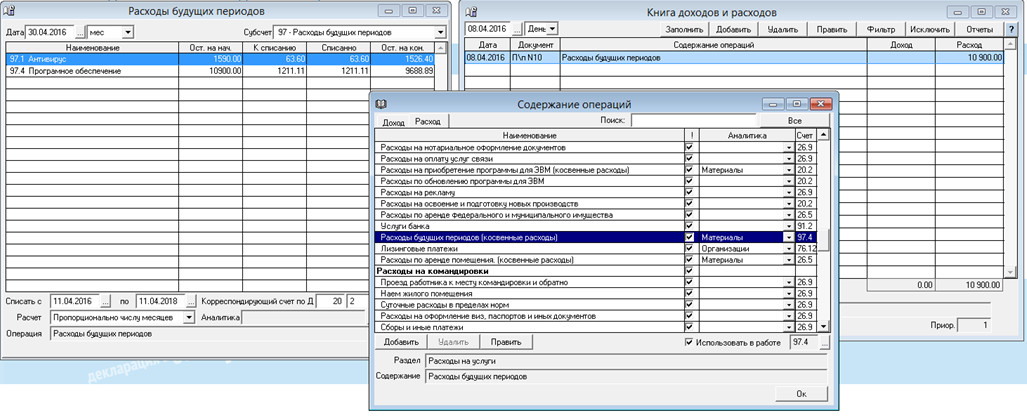Open analytics dropdown for Расходы по аренде помещения row
The image size is (1027, 420).
point(789,260)
